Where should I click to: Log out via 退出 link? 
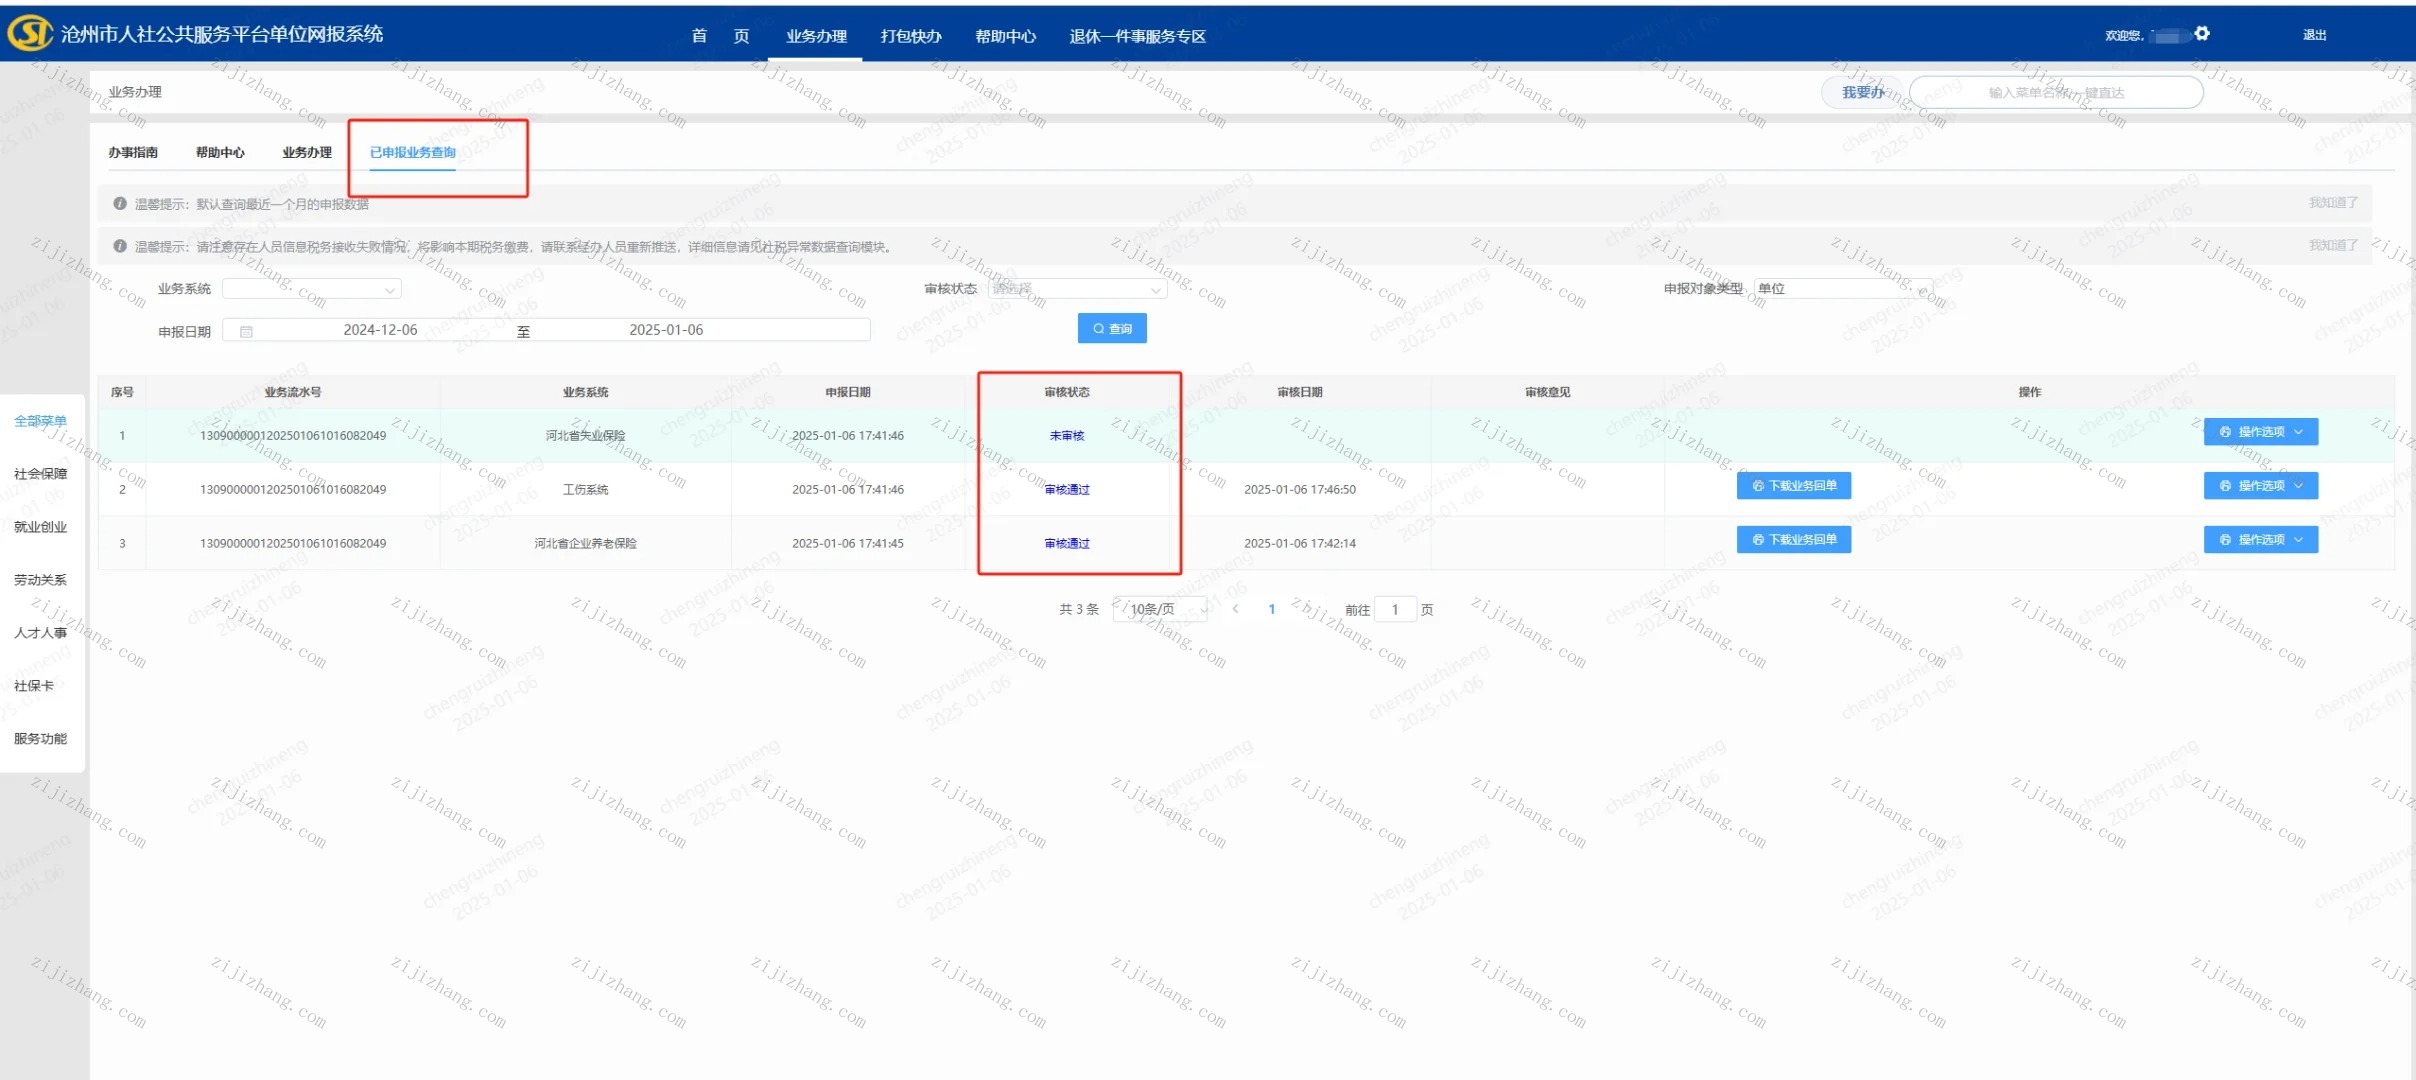click(x=2314, y=35)
